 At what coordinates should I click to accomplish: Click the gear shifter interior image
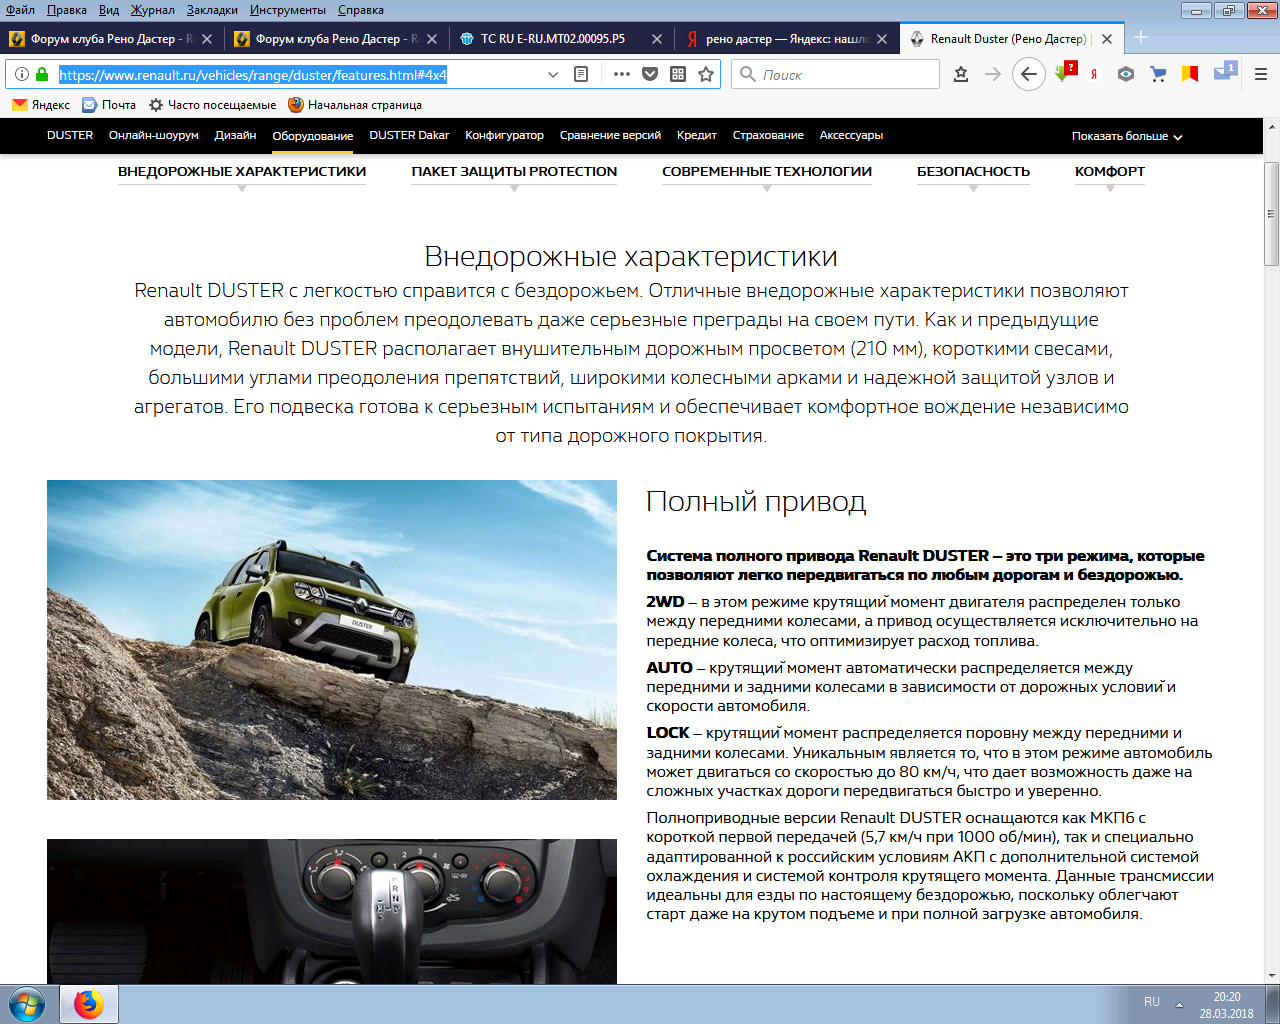tap(332, 911)
